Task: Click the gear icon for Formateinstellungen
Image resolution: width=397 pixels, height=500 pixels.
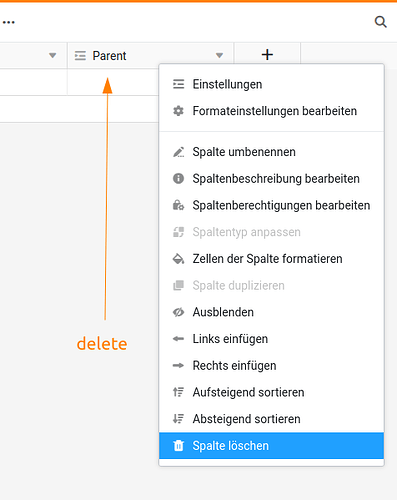Action: point(178,111)
